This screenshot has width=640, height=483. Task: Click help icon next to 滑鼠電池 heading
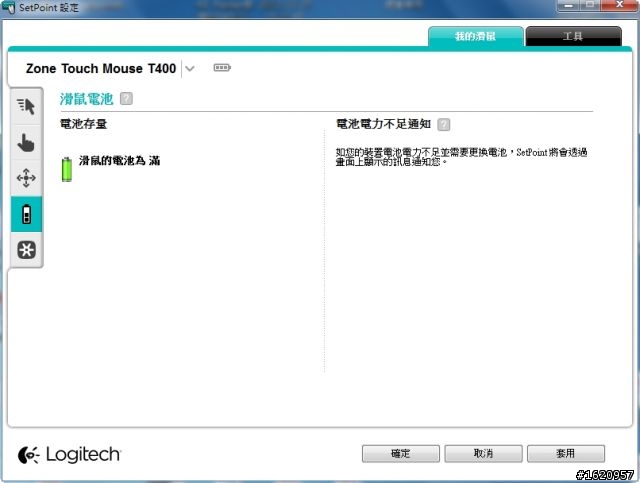(126, 98)
